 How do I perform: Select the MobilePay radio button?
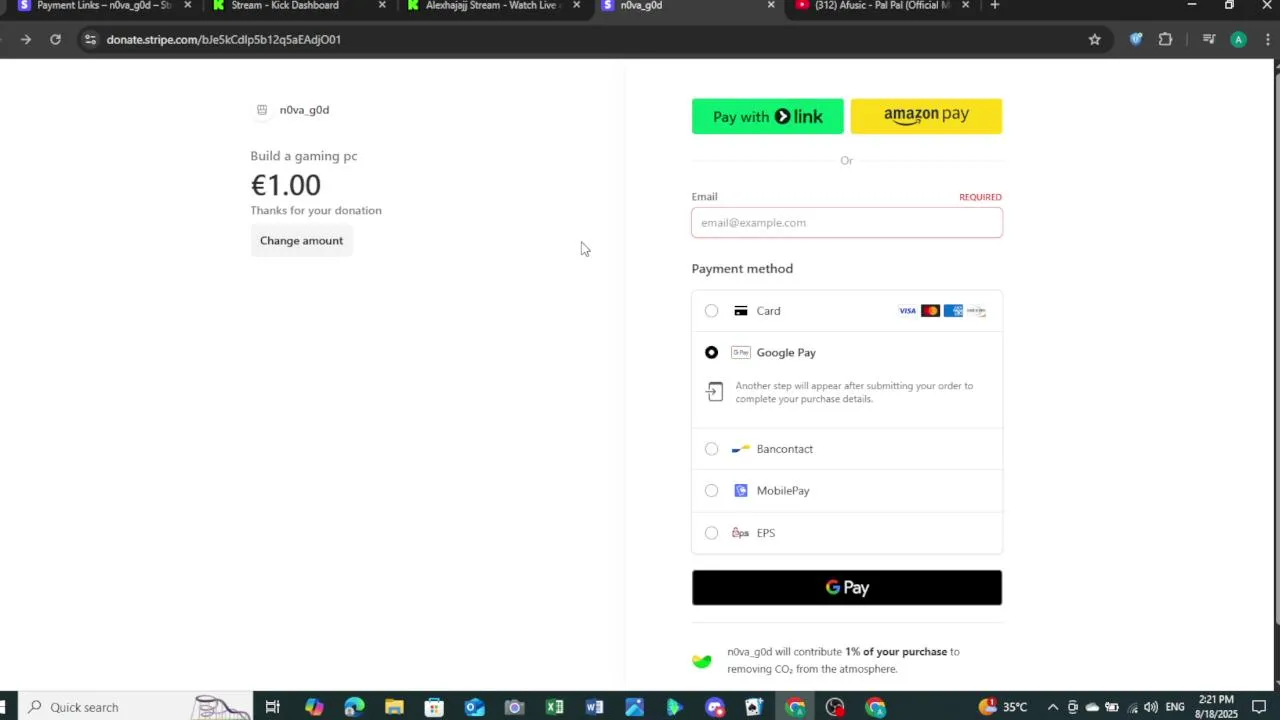711,491
